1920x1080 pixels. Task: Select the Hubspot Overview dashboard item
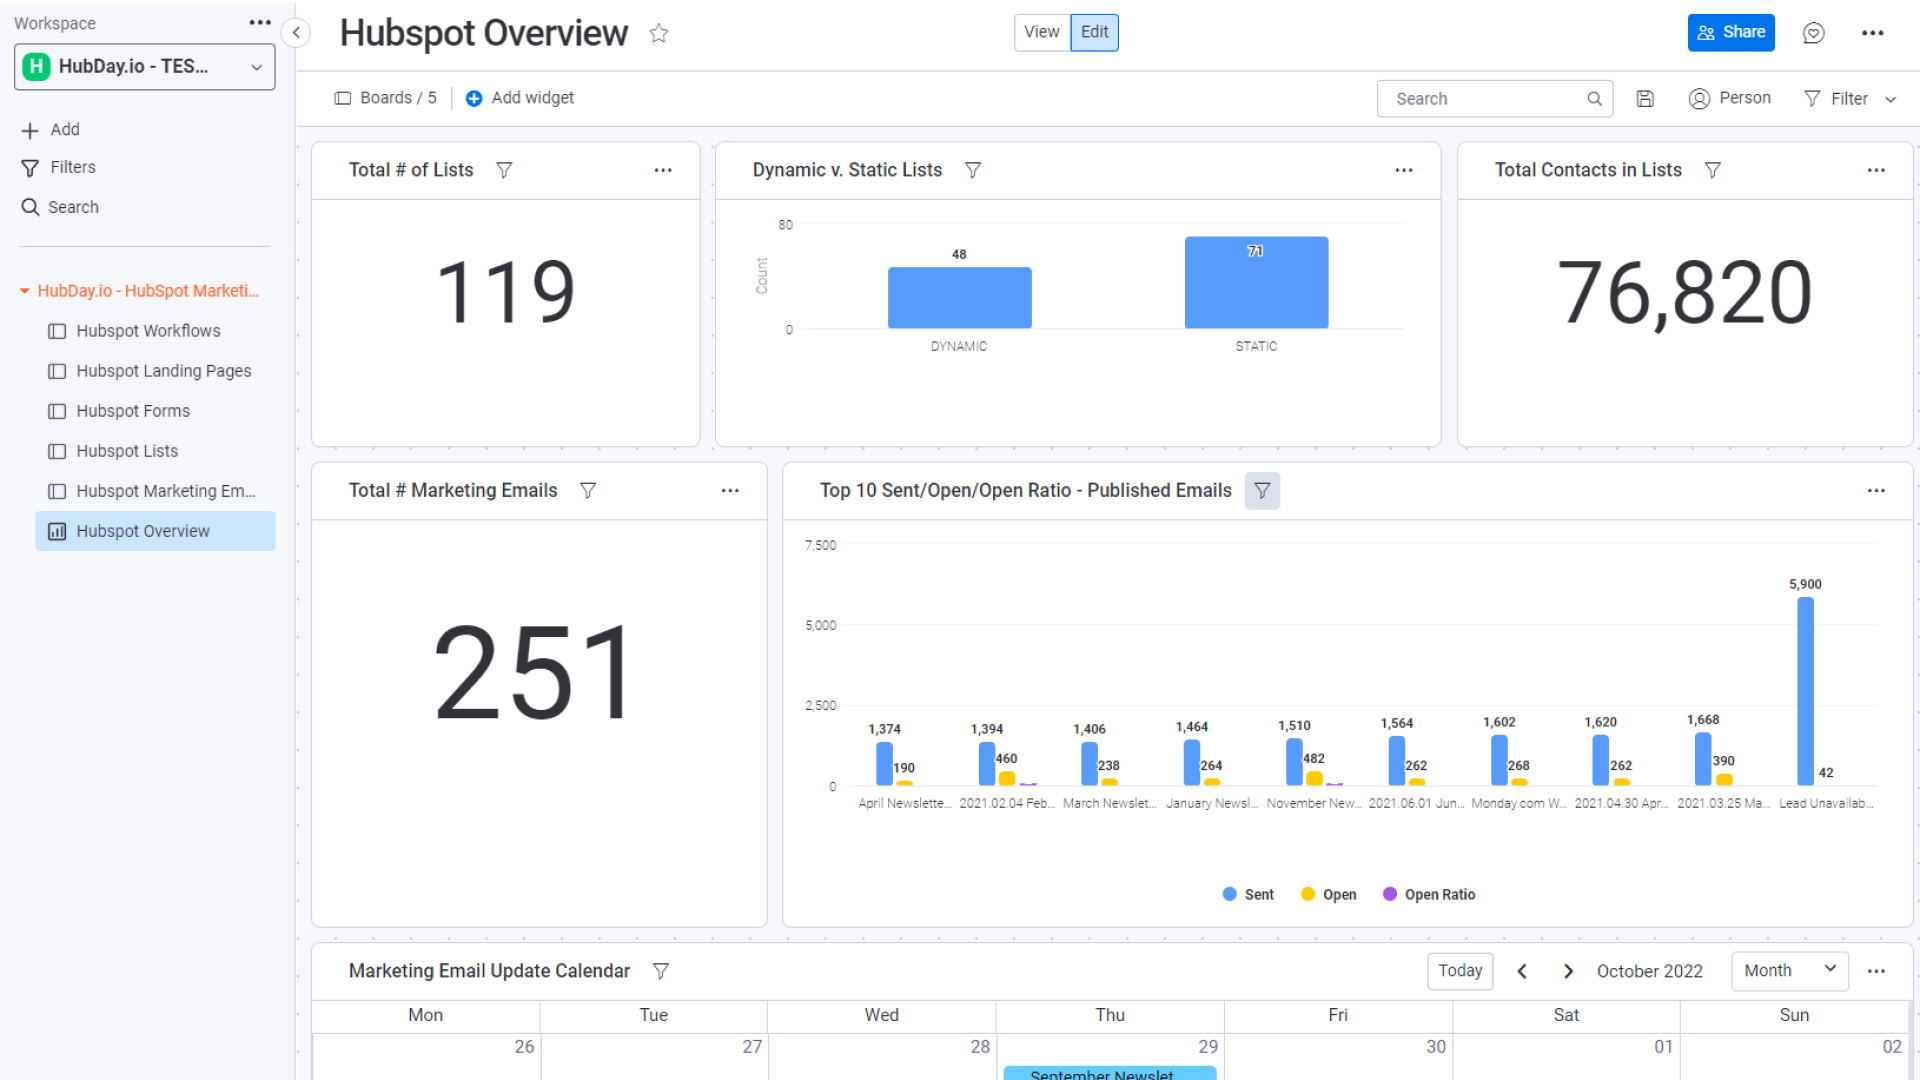pos(156,531)
